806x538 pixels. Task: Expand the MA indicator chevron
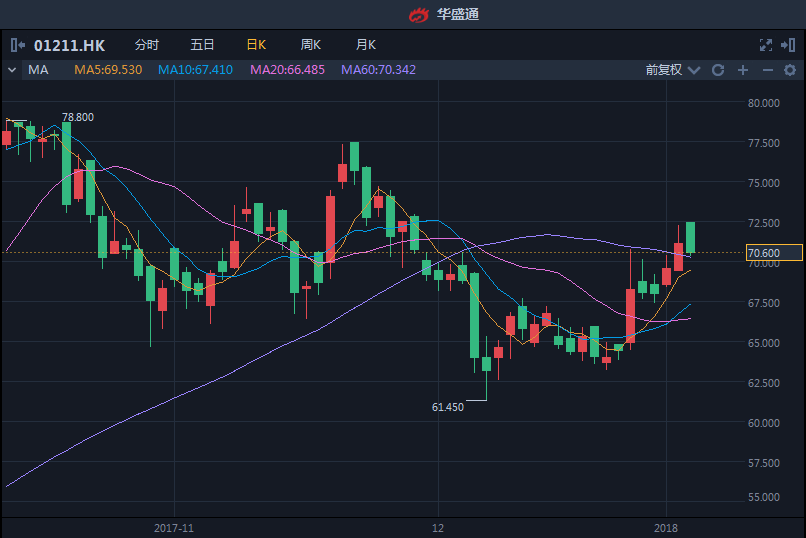click(12, 70)
